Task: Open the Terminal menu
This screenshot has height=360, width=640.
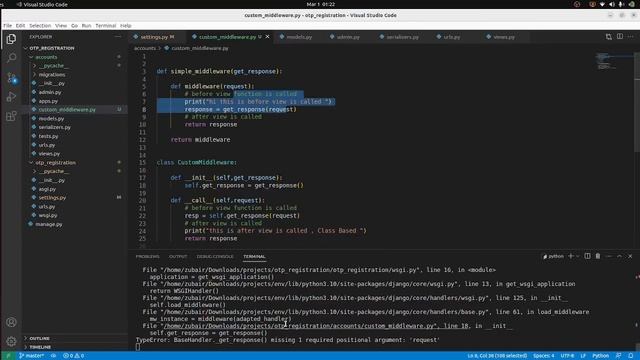Action: (x=106, y=25)
